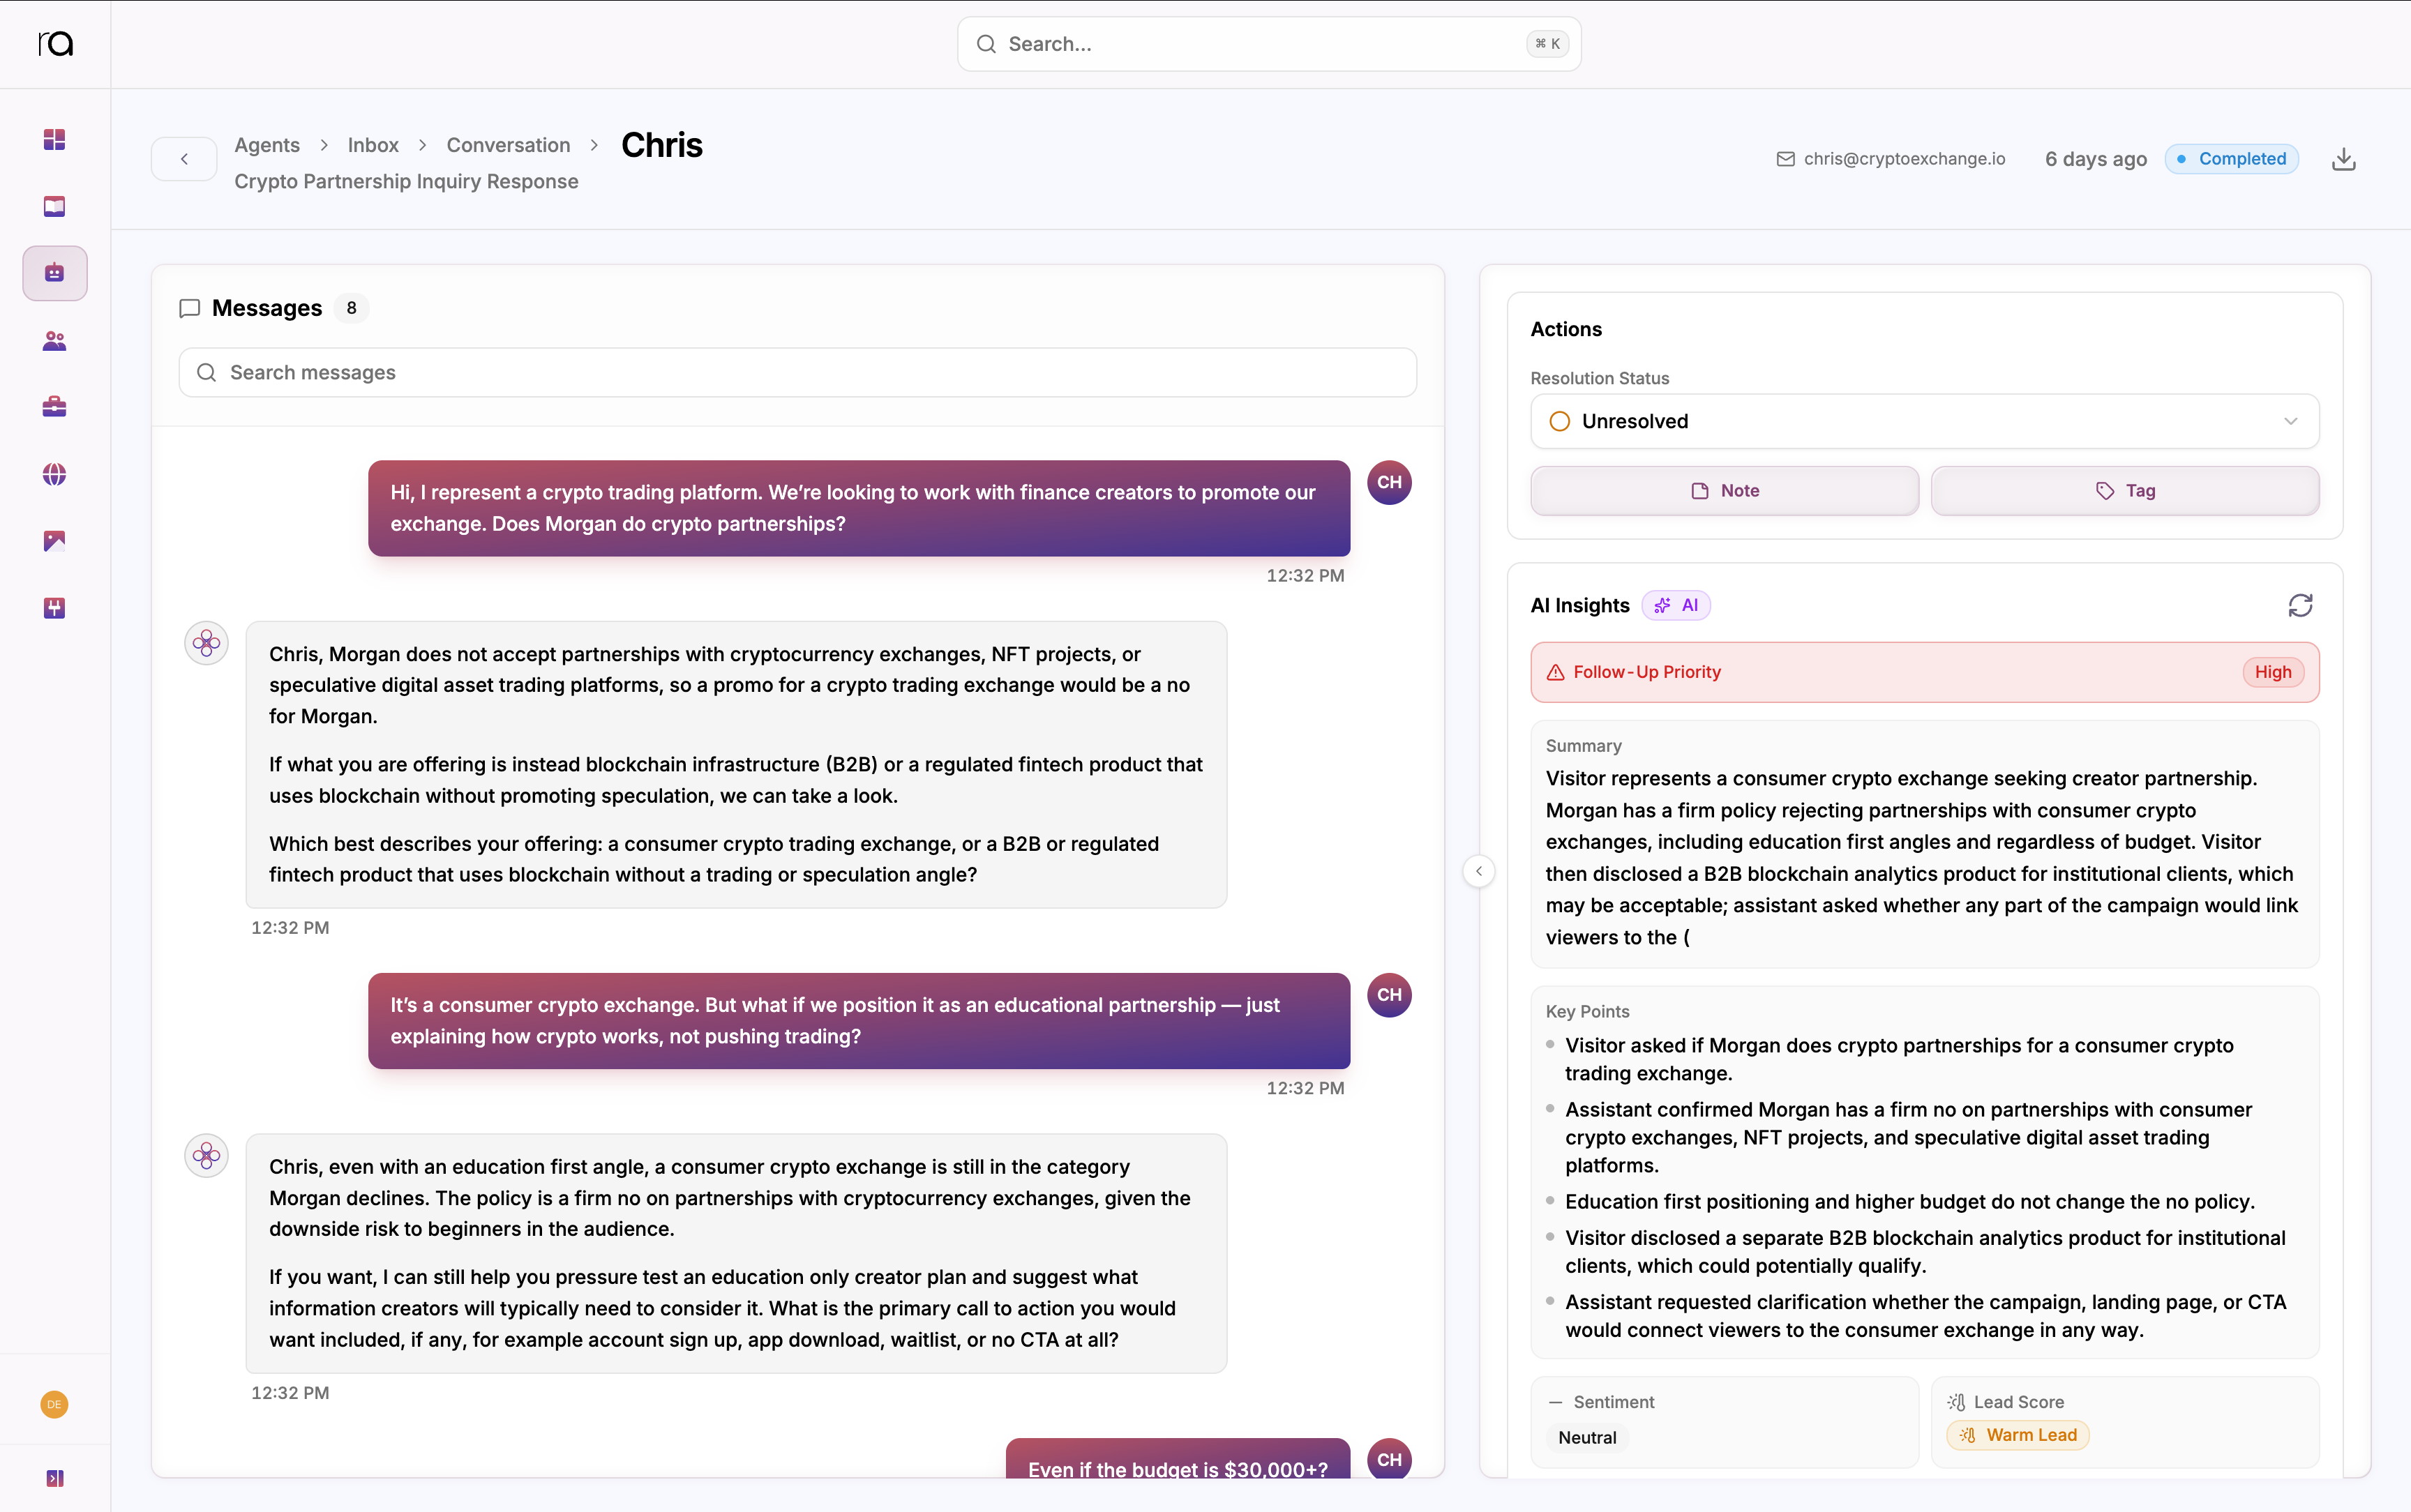Viewport: 2411px width, 1512px height.
Task: Navigate to Agents breadcrumb
Action: [267, 145]
